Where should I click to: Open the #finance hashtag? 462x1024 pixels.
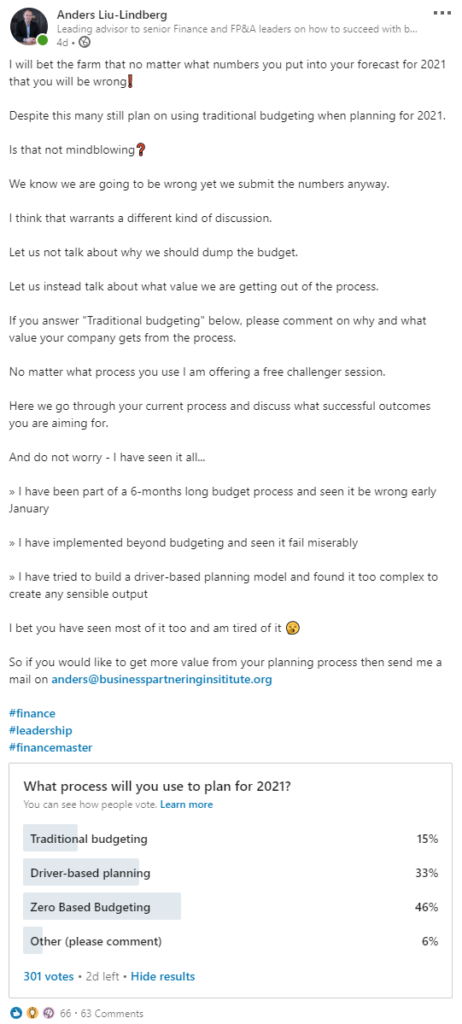(32, 713)
